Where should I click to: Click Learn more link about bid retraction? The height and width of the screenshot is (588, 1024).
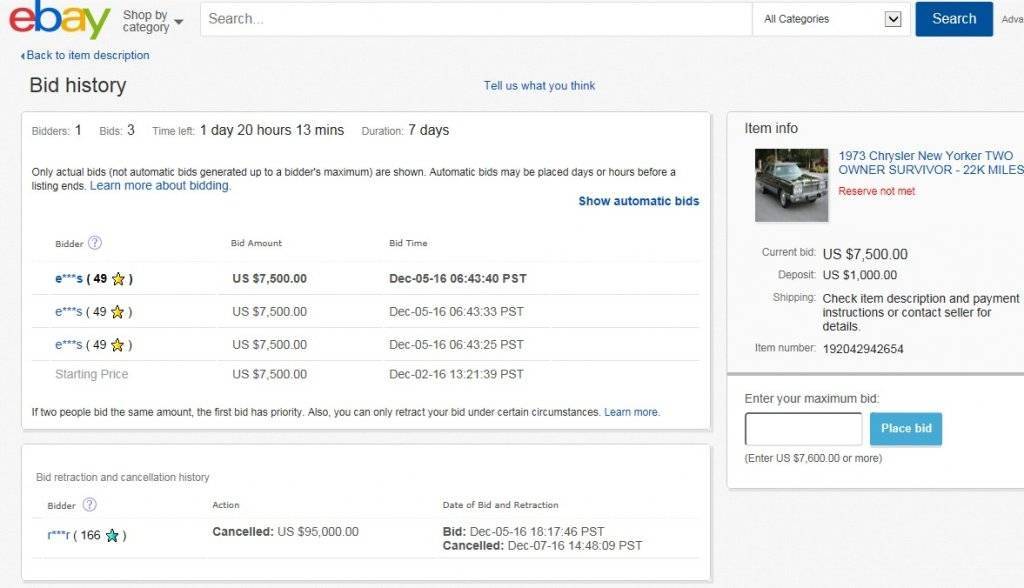click(x=631, y=412)
